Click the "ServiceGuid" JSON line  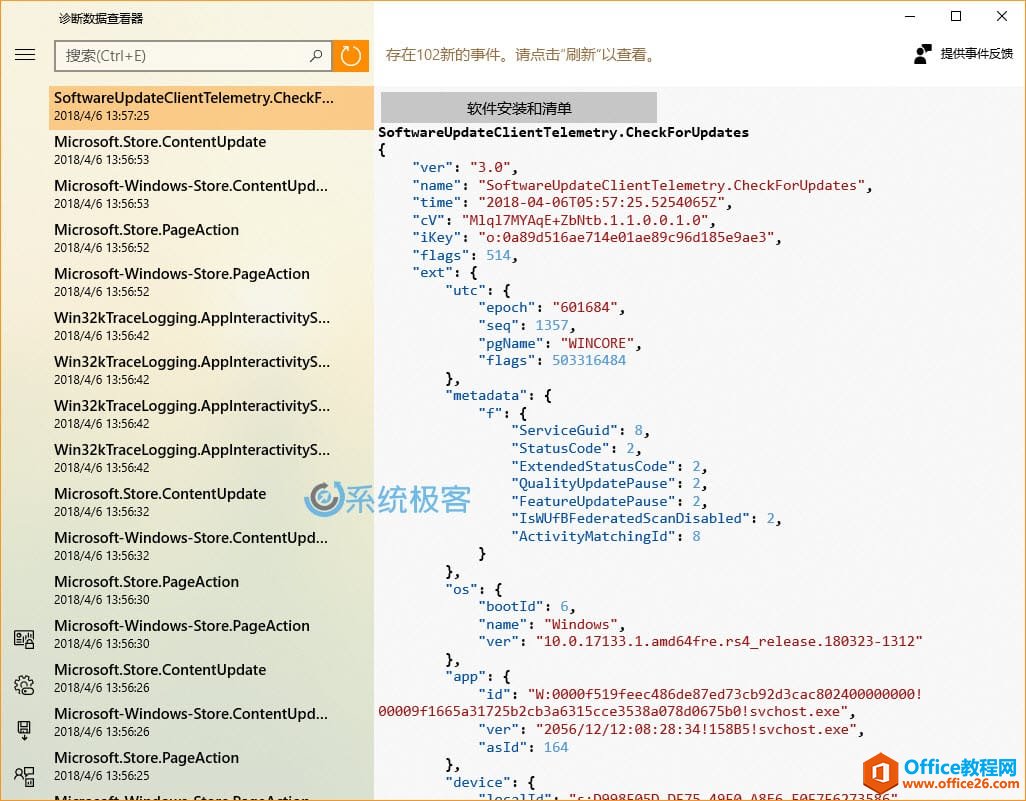pyautogui.click(x=580, y=431)
